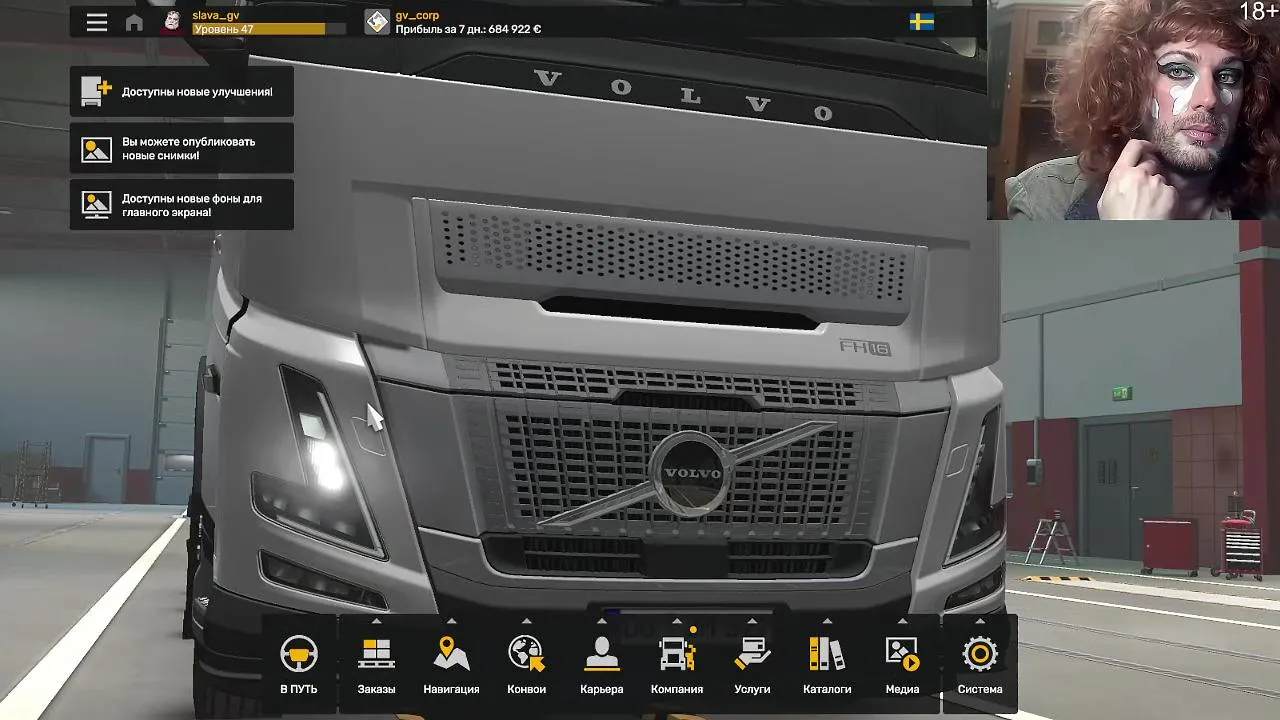Open the slava_gv player avatar
Viewport: 1280px width, 720px height.
pos(173,21)
